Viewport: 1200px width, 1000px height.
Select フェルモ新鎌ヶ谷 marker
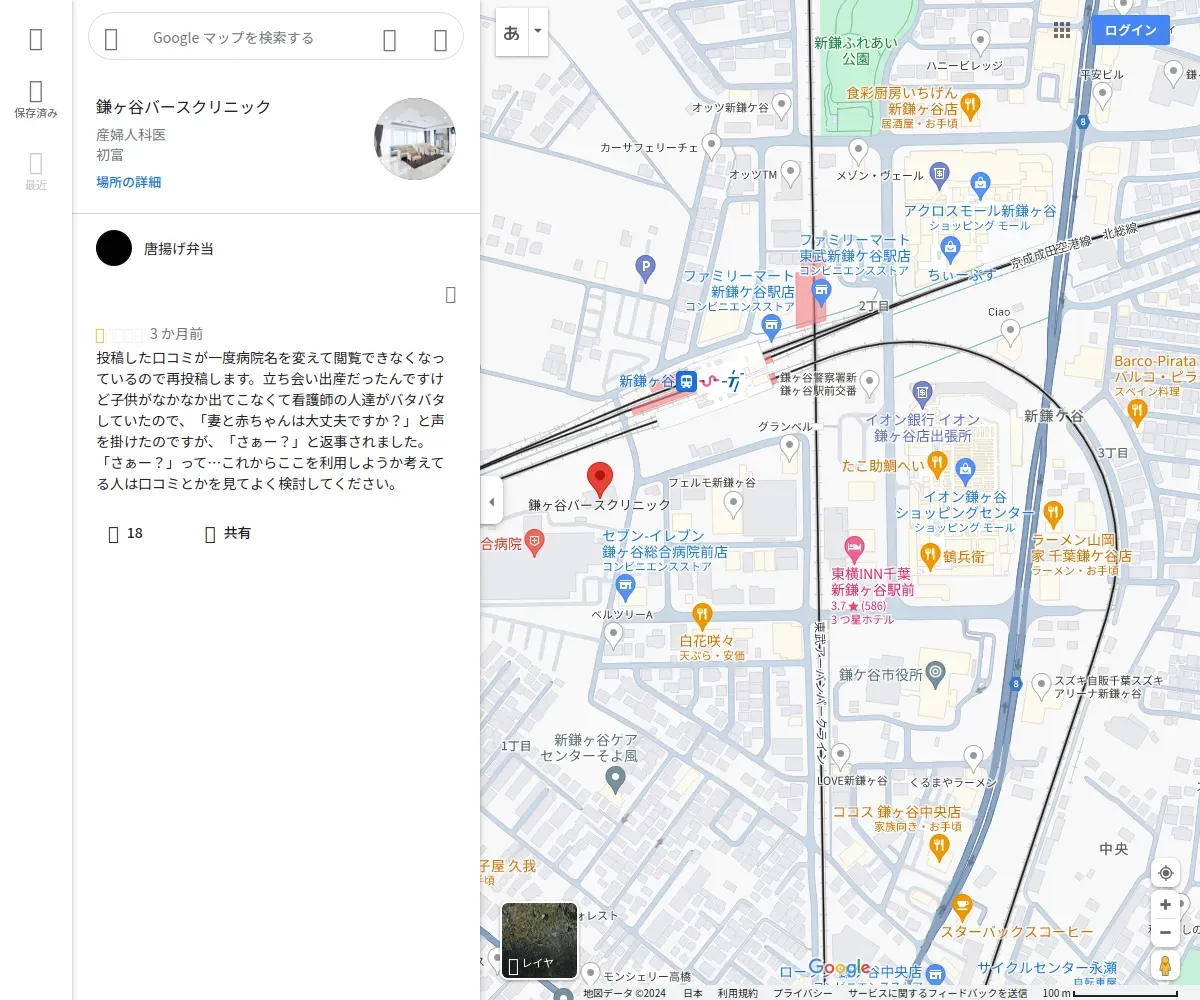click(733, 505)
